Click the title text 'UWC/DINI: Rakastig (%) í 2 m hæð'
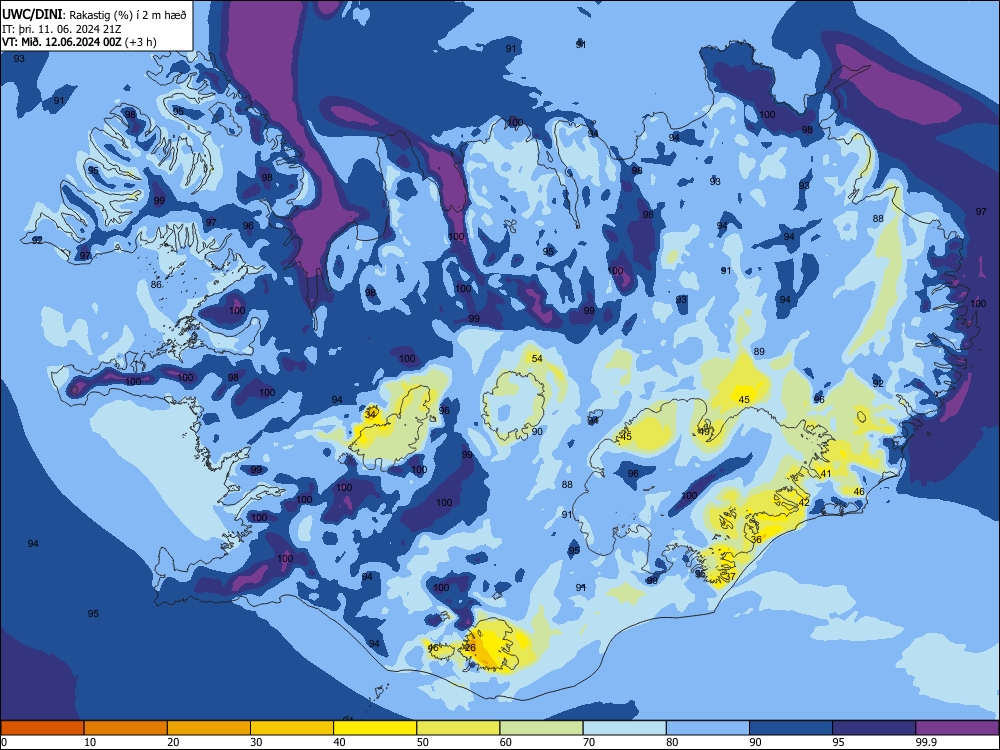The height and width of the screenshot is (750, 1000). pyautogui.click(x=94, y=14)
